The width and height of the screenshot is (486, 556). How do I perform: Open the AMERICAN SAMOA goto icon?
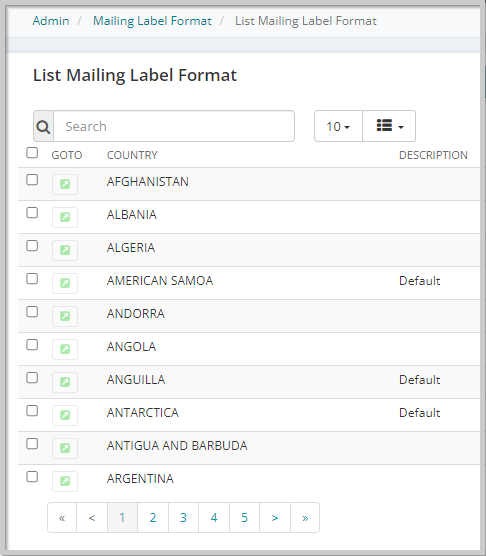(x=65, y=283)
